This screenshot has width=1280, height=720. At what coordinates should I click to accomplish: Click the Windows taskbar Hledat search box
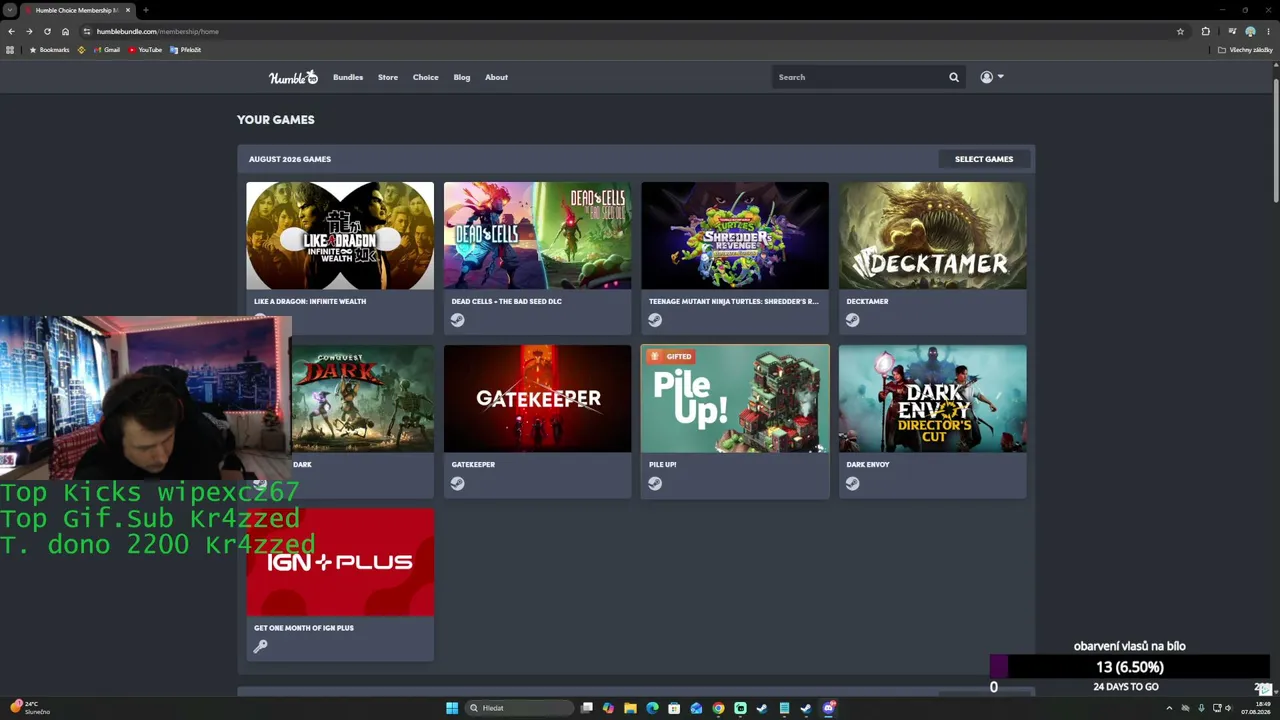tap(520, 708)
